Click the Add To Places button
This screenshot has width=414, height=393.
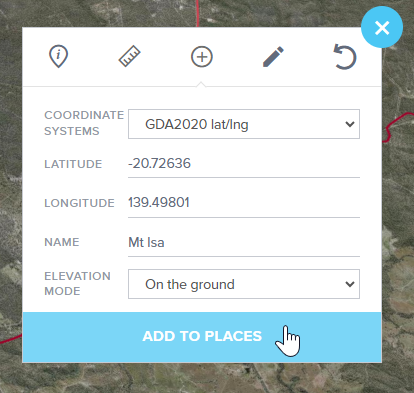pyautogui.click(x=202, y=337)
